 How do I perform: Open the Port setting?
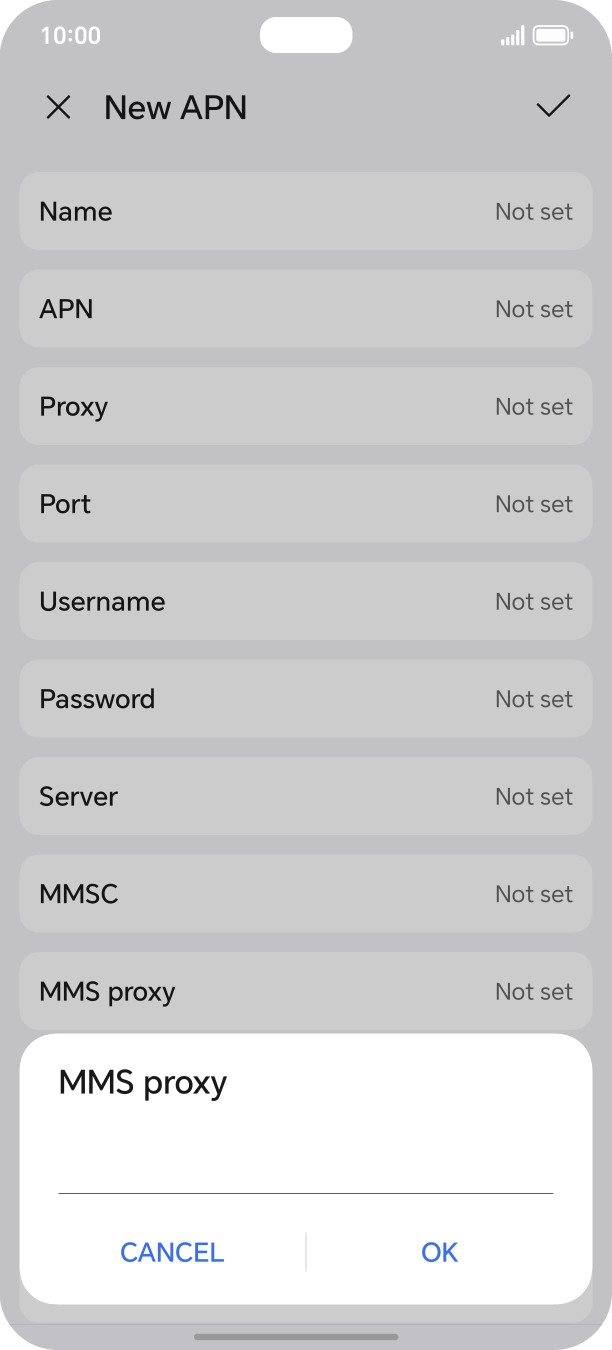[x=305, y=504]
